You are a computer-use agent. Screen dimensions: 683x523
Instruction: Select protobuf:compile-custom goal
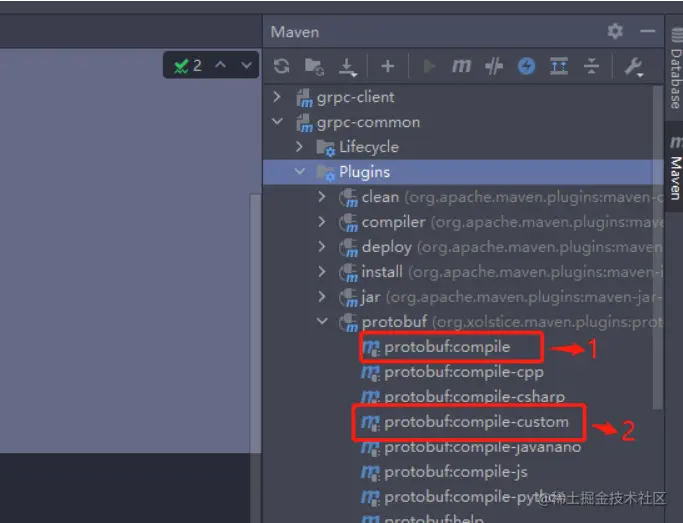pyautogui.click(x=477, y=422)
